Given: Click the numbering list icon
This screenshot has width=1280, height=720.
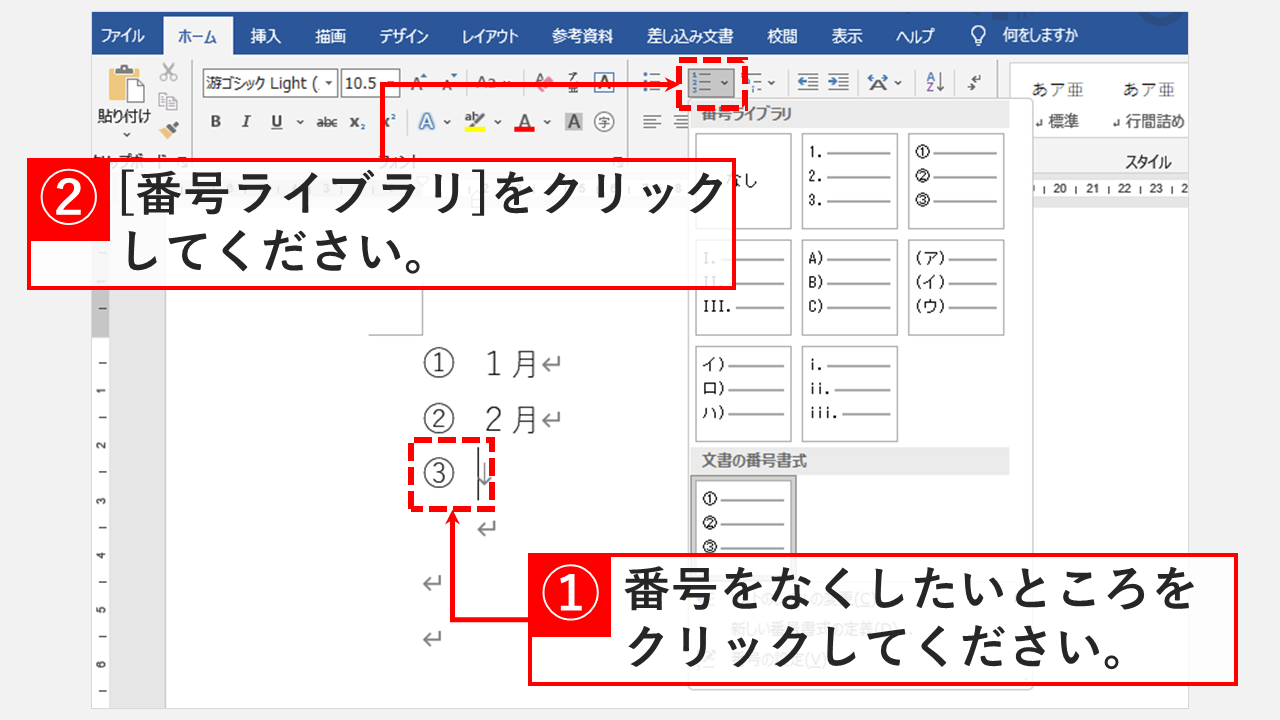Looking at the screenshot, I should [700, 82].
